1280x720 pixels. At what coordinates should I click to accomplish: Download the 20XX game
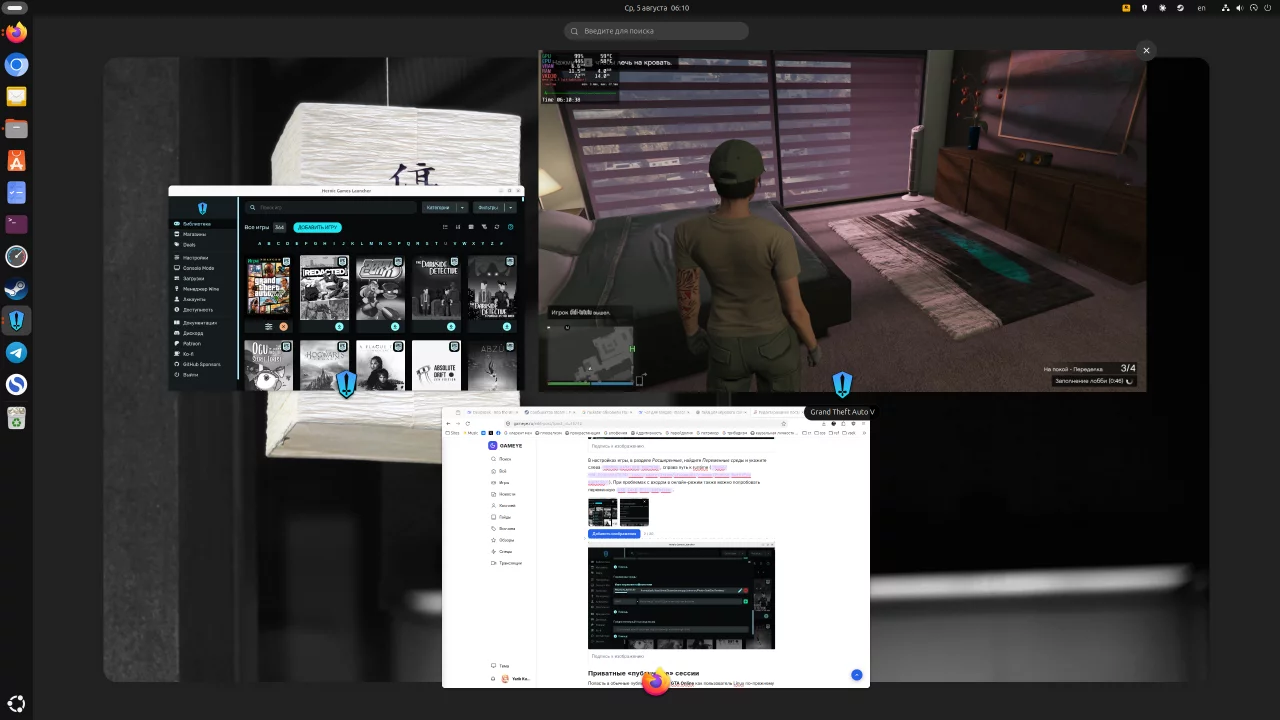[395, 326]
